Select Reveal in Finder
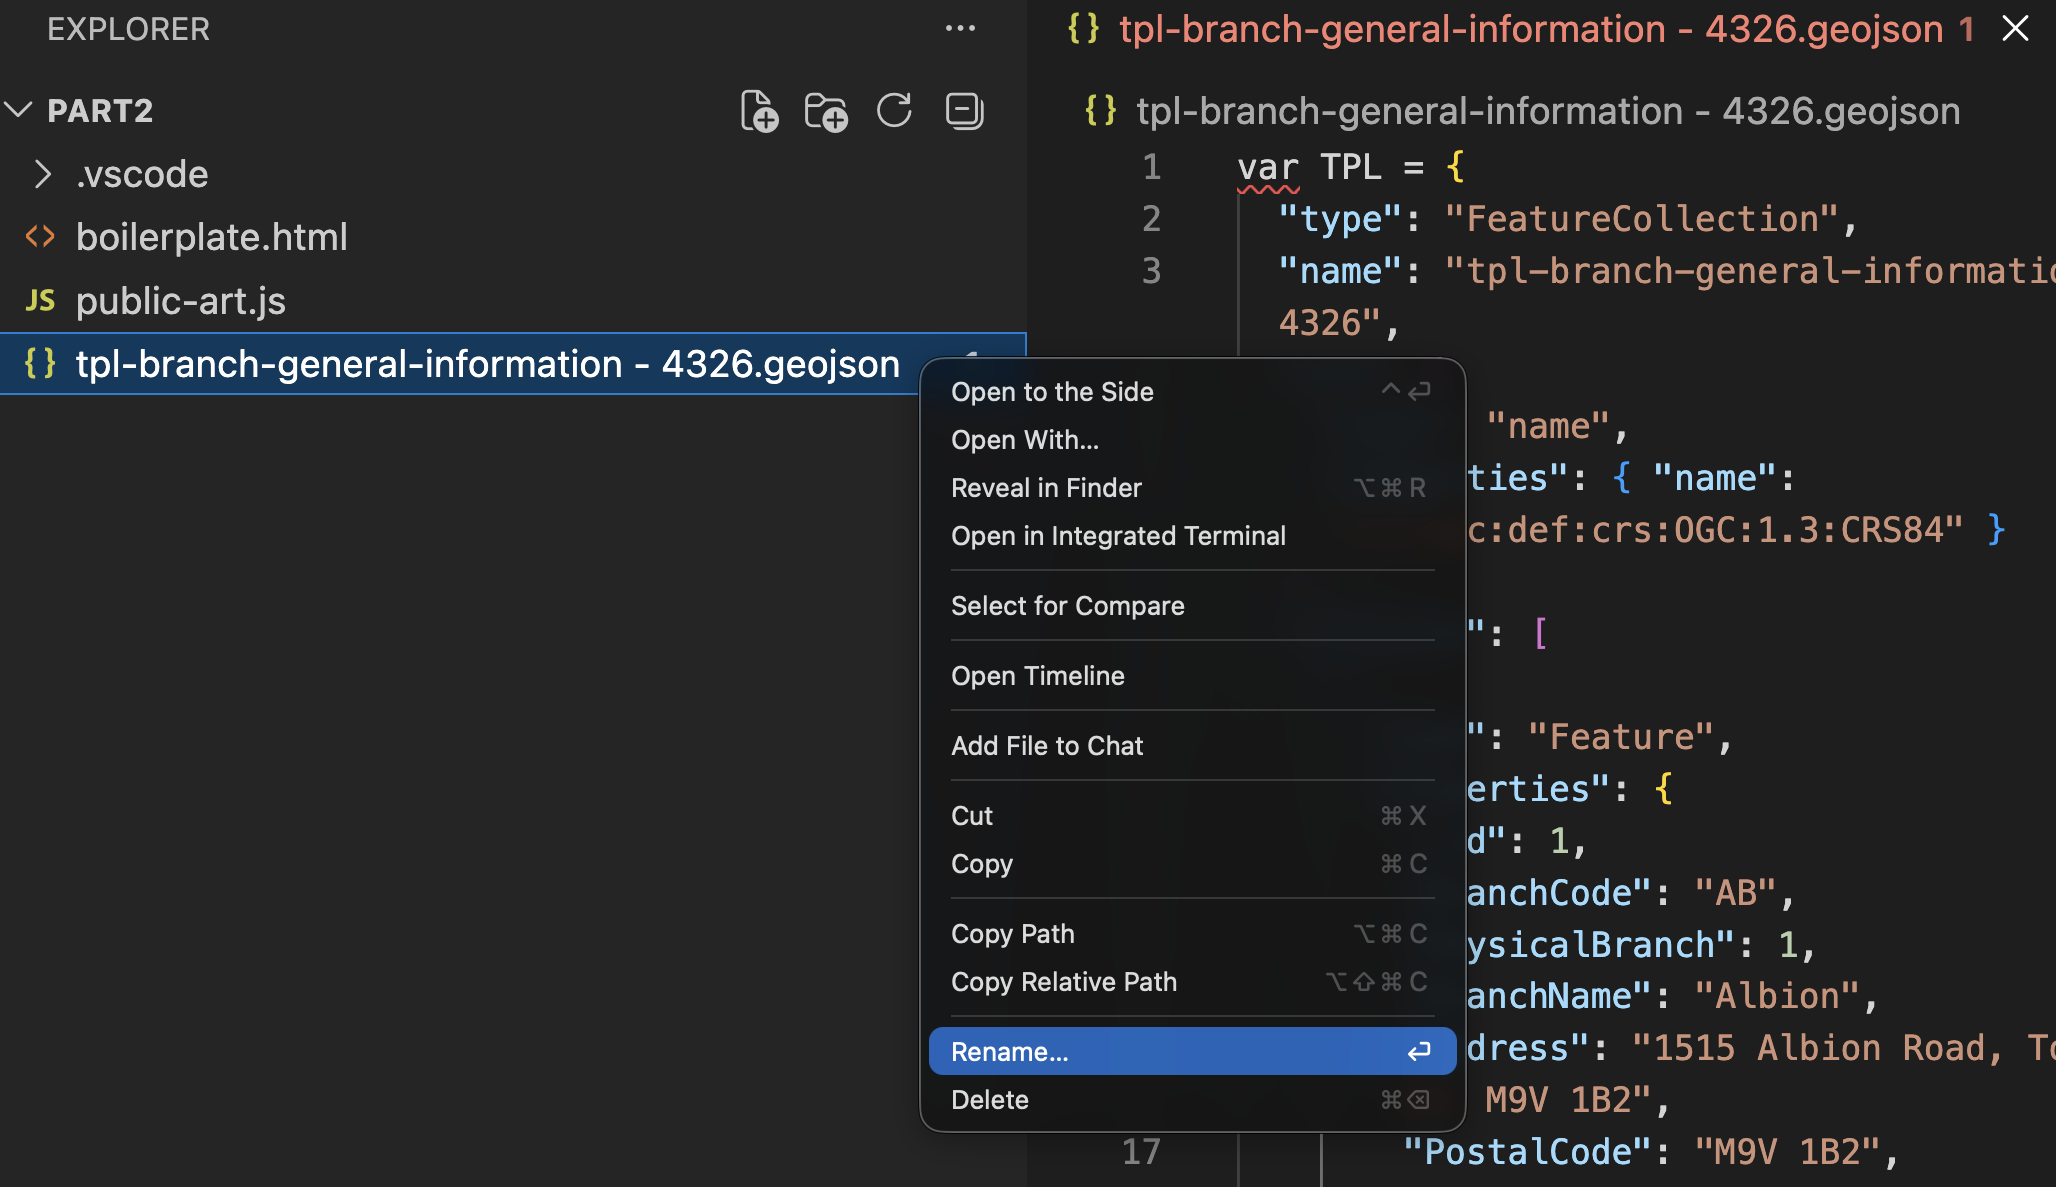 pos(1192,488)
